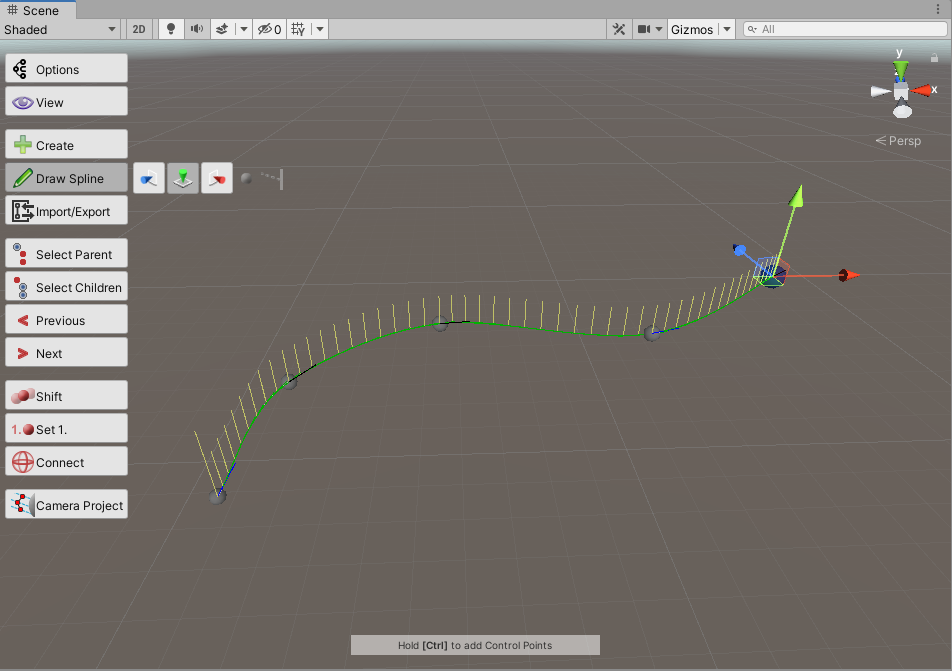Open the Import/Export tool
952x671 pixels.
(66, 210)
